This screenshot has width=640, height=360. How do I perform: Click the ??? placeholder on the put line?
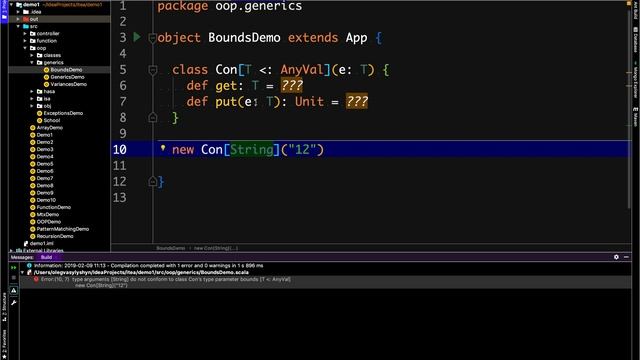point(357,102)
